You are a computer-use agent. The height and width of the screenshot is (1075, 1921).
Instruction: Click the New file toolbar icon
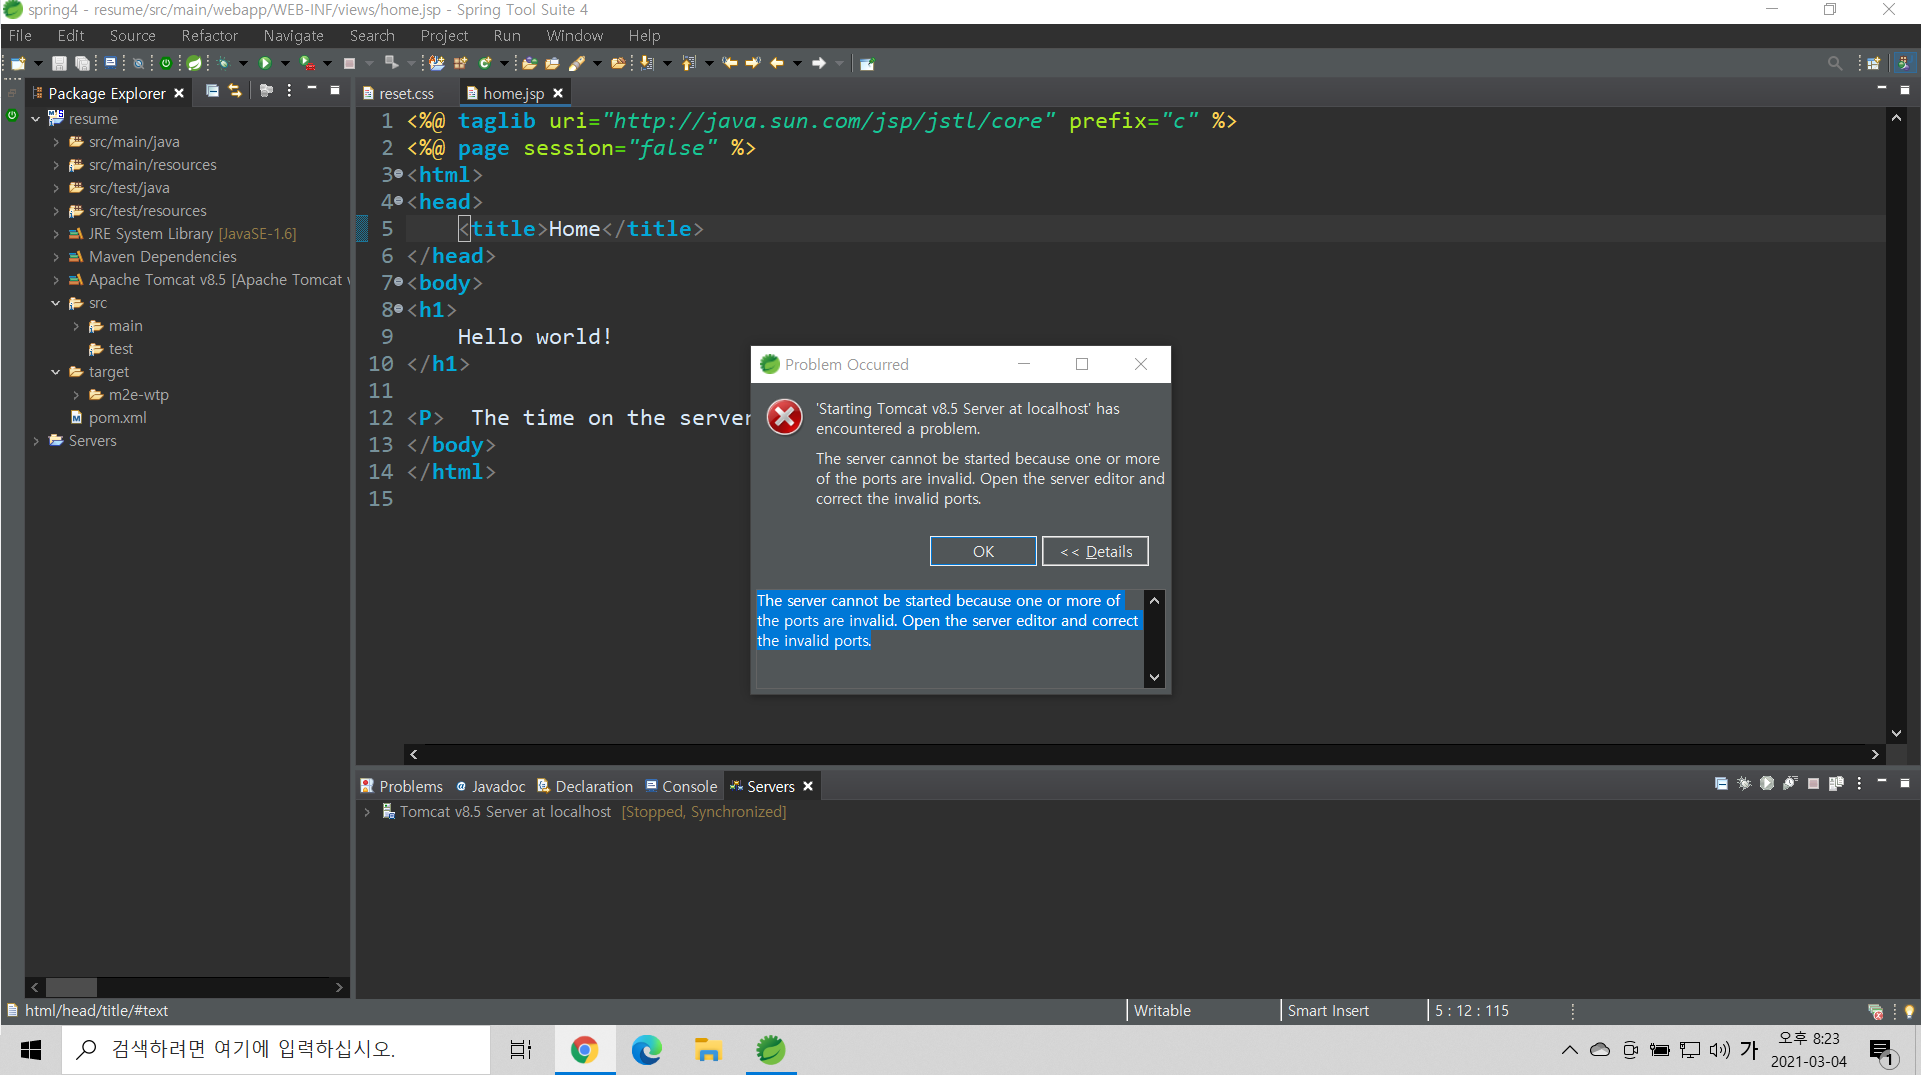coord(18,63)
